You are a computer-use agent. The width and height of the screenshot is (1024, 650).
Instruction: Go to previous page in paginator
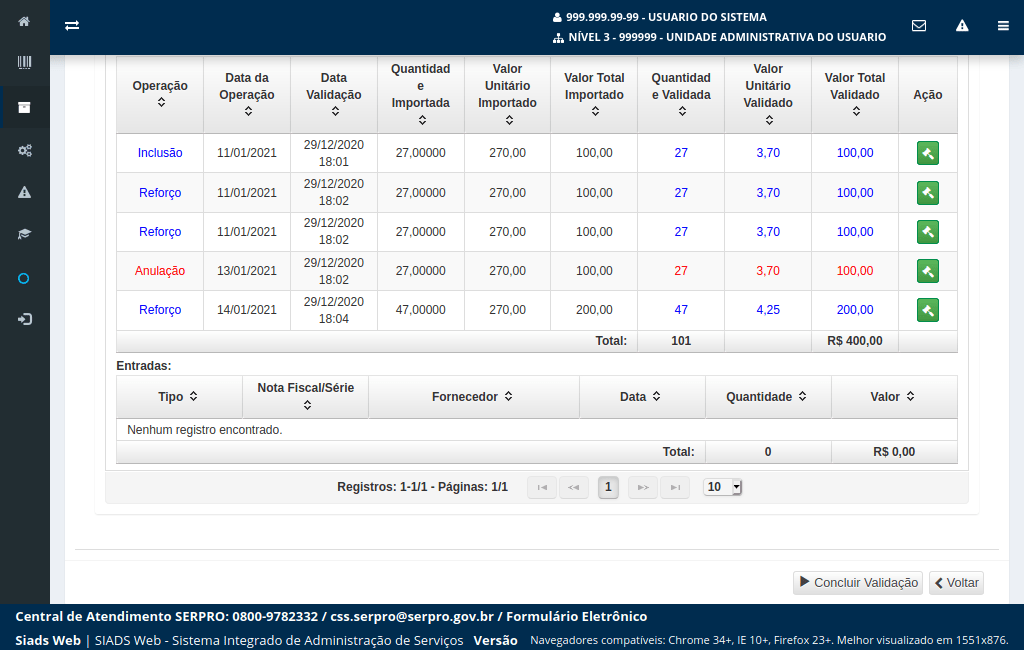pyautogui.click(x=573, y=487)
